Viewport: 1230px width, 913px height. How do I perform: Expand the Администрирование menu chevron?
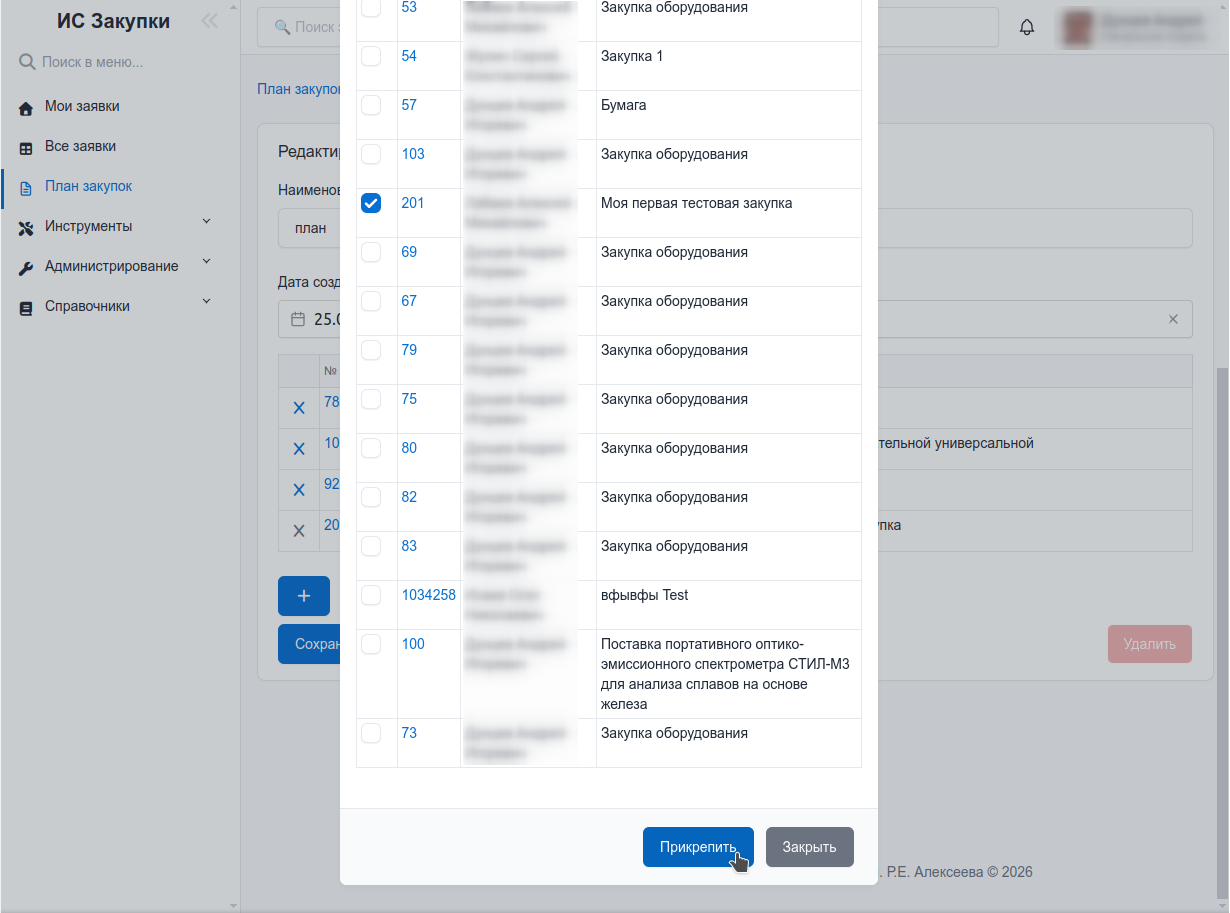click(207, 261)
